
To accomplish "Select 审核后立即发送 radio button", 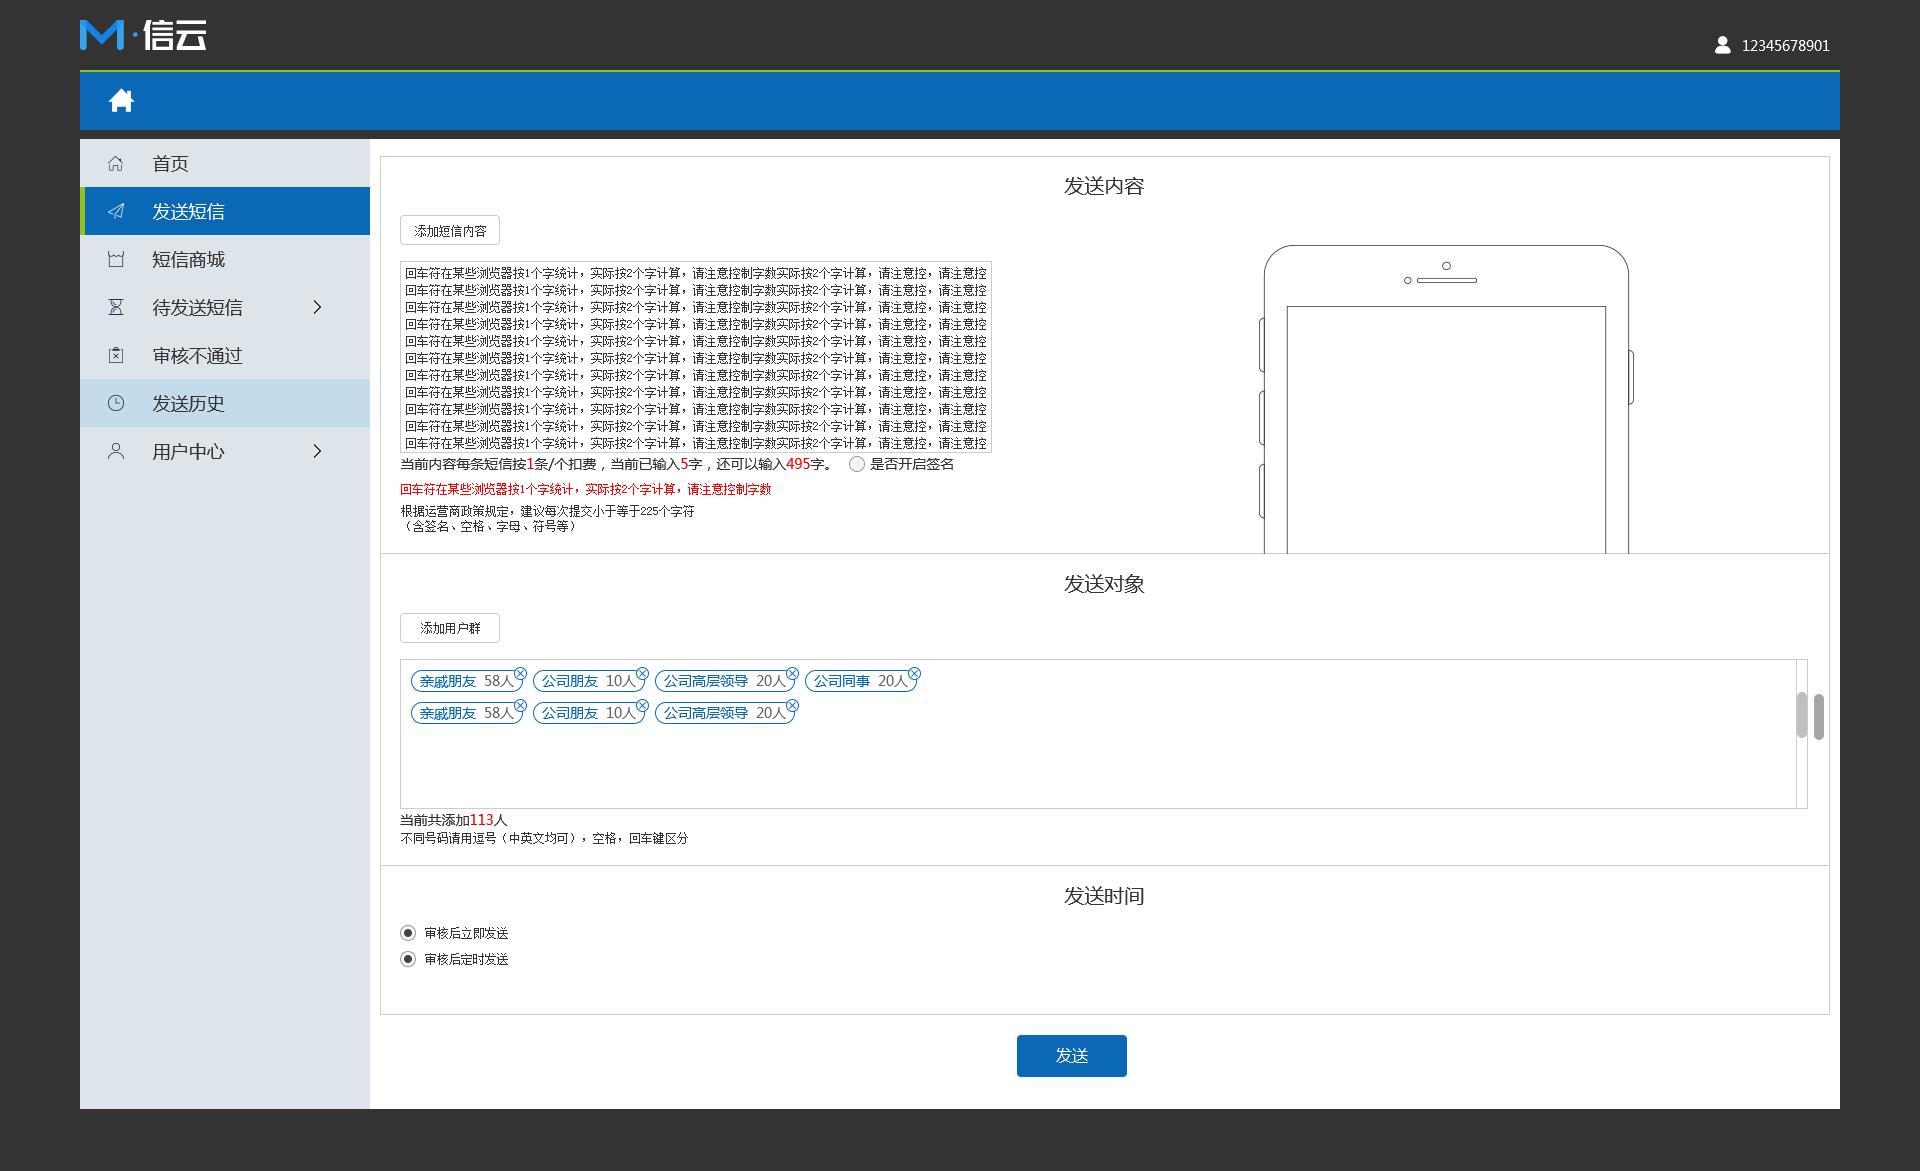I will pos(407,932).
